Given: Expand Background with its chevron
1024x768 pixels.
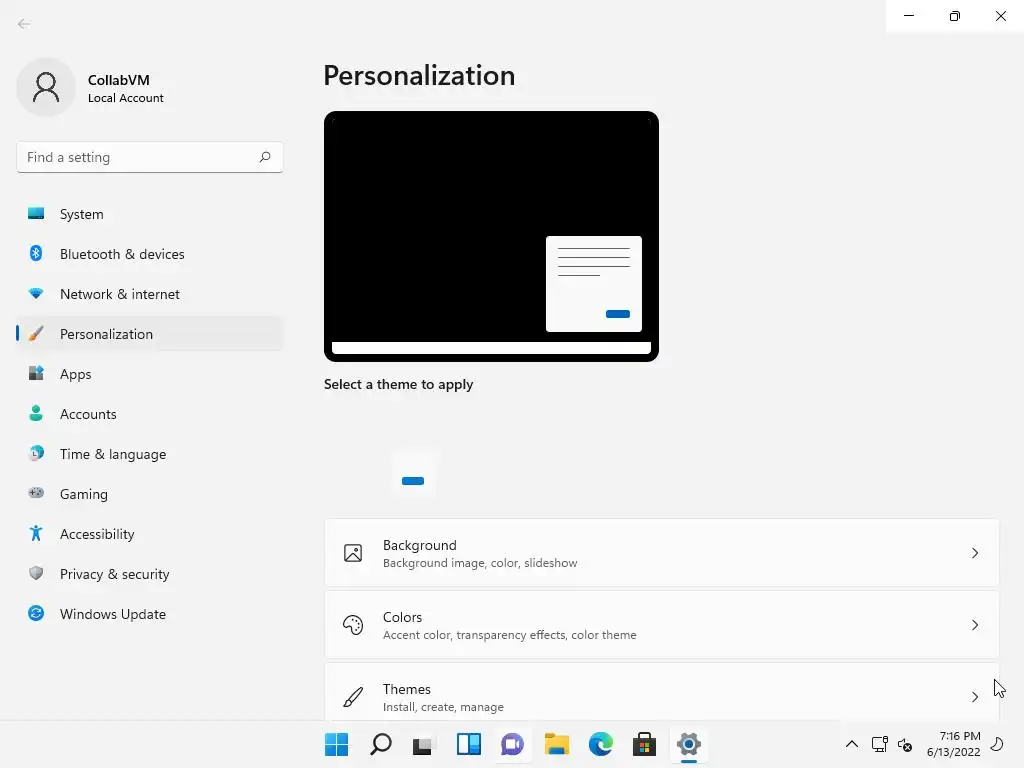Looking at the screenshot, I should 974,553.
